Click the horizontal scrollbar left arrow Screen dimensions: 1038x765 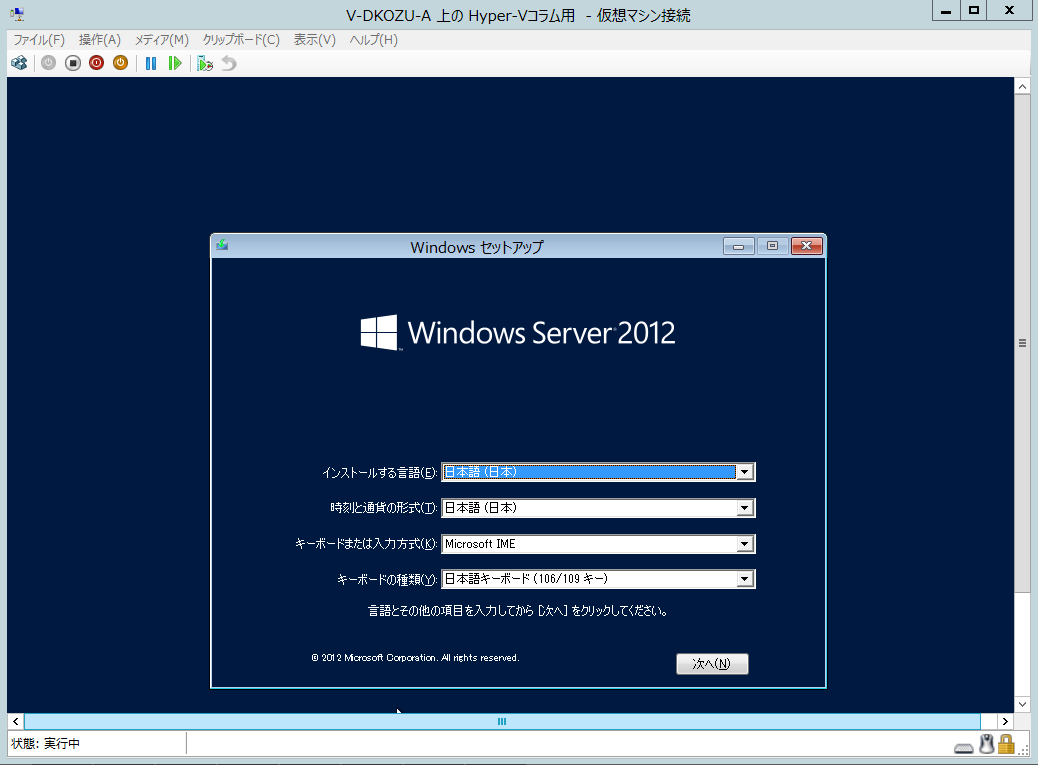click(x=15, y=721)
